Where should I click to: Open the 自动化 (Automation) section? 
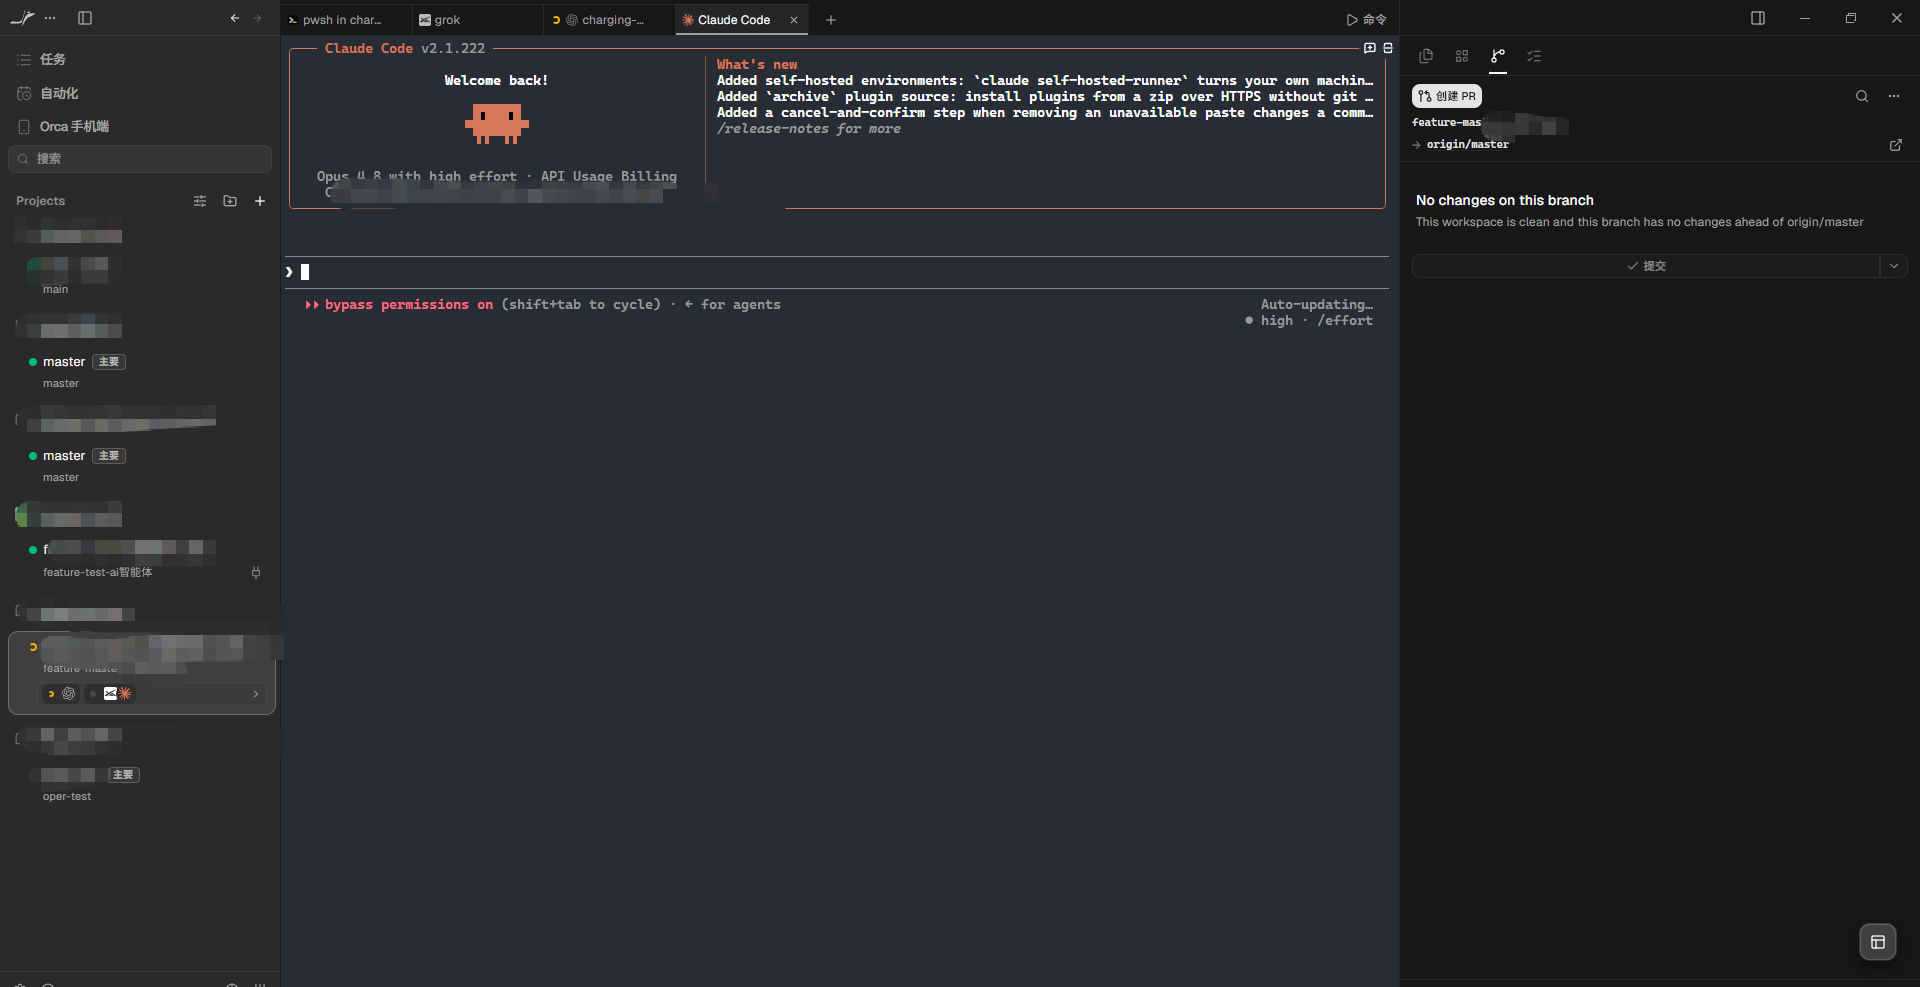(x=140, y=93)
